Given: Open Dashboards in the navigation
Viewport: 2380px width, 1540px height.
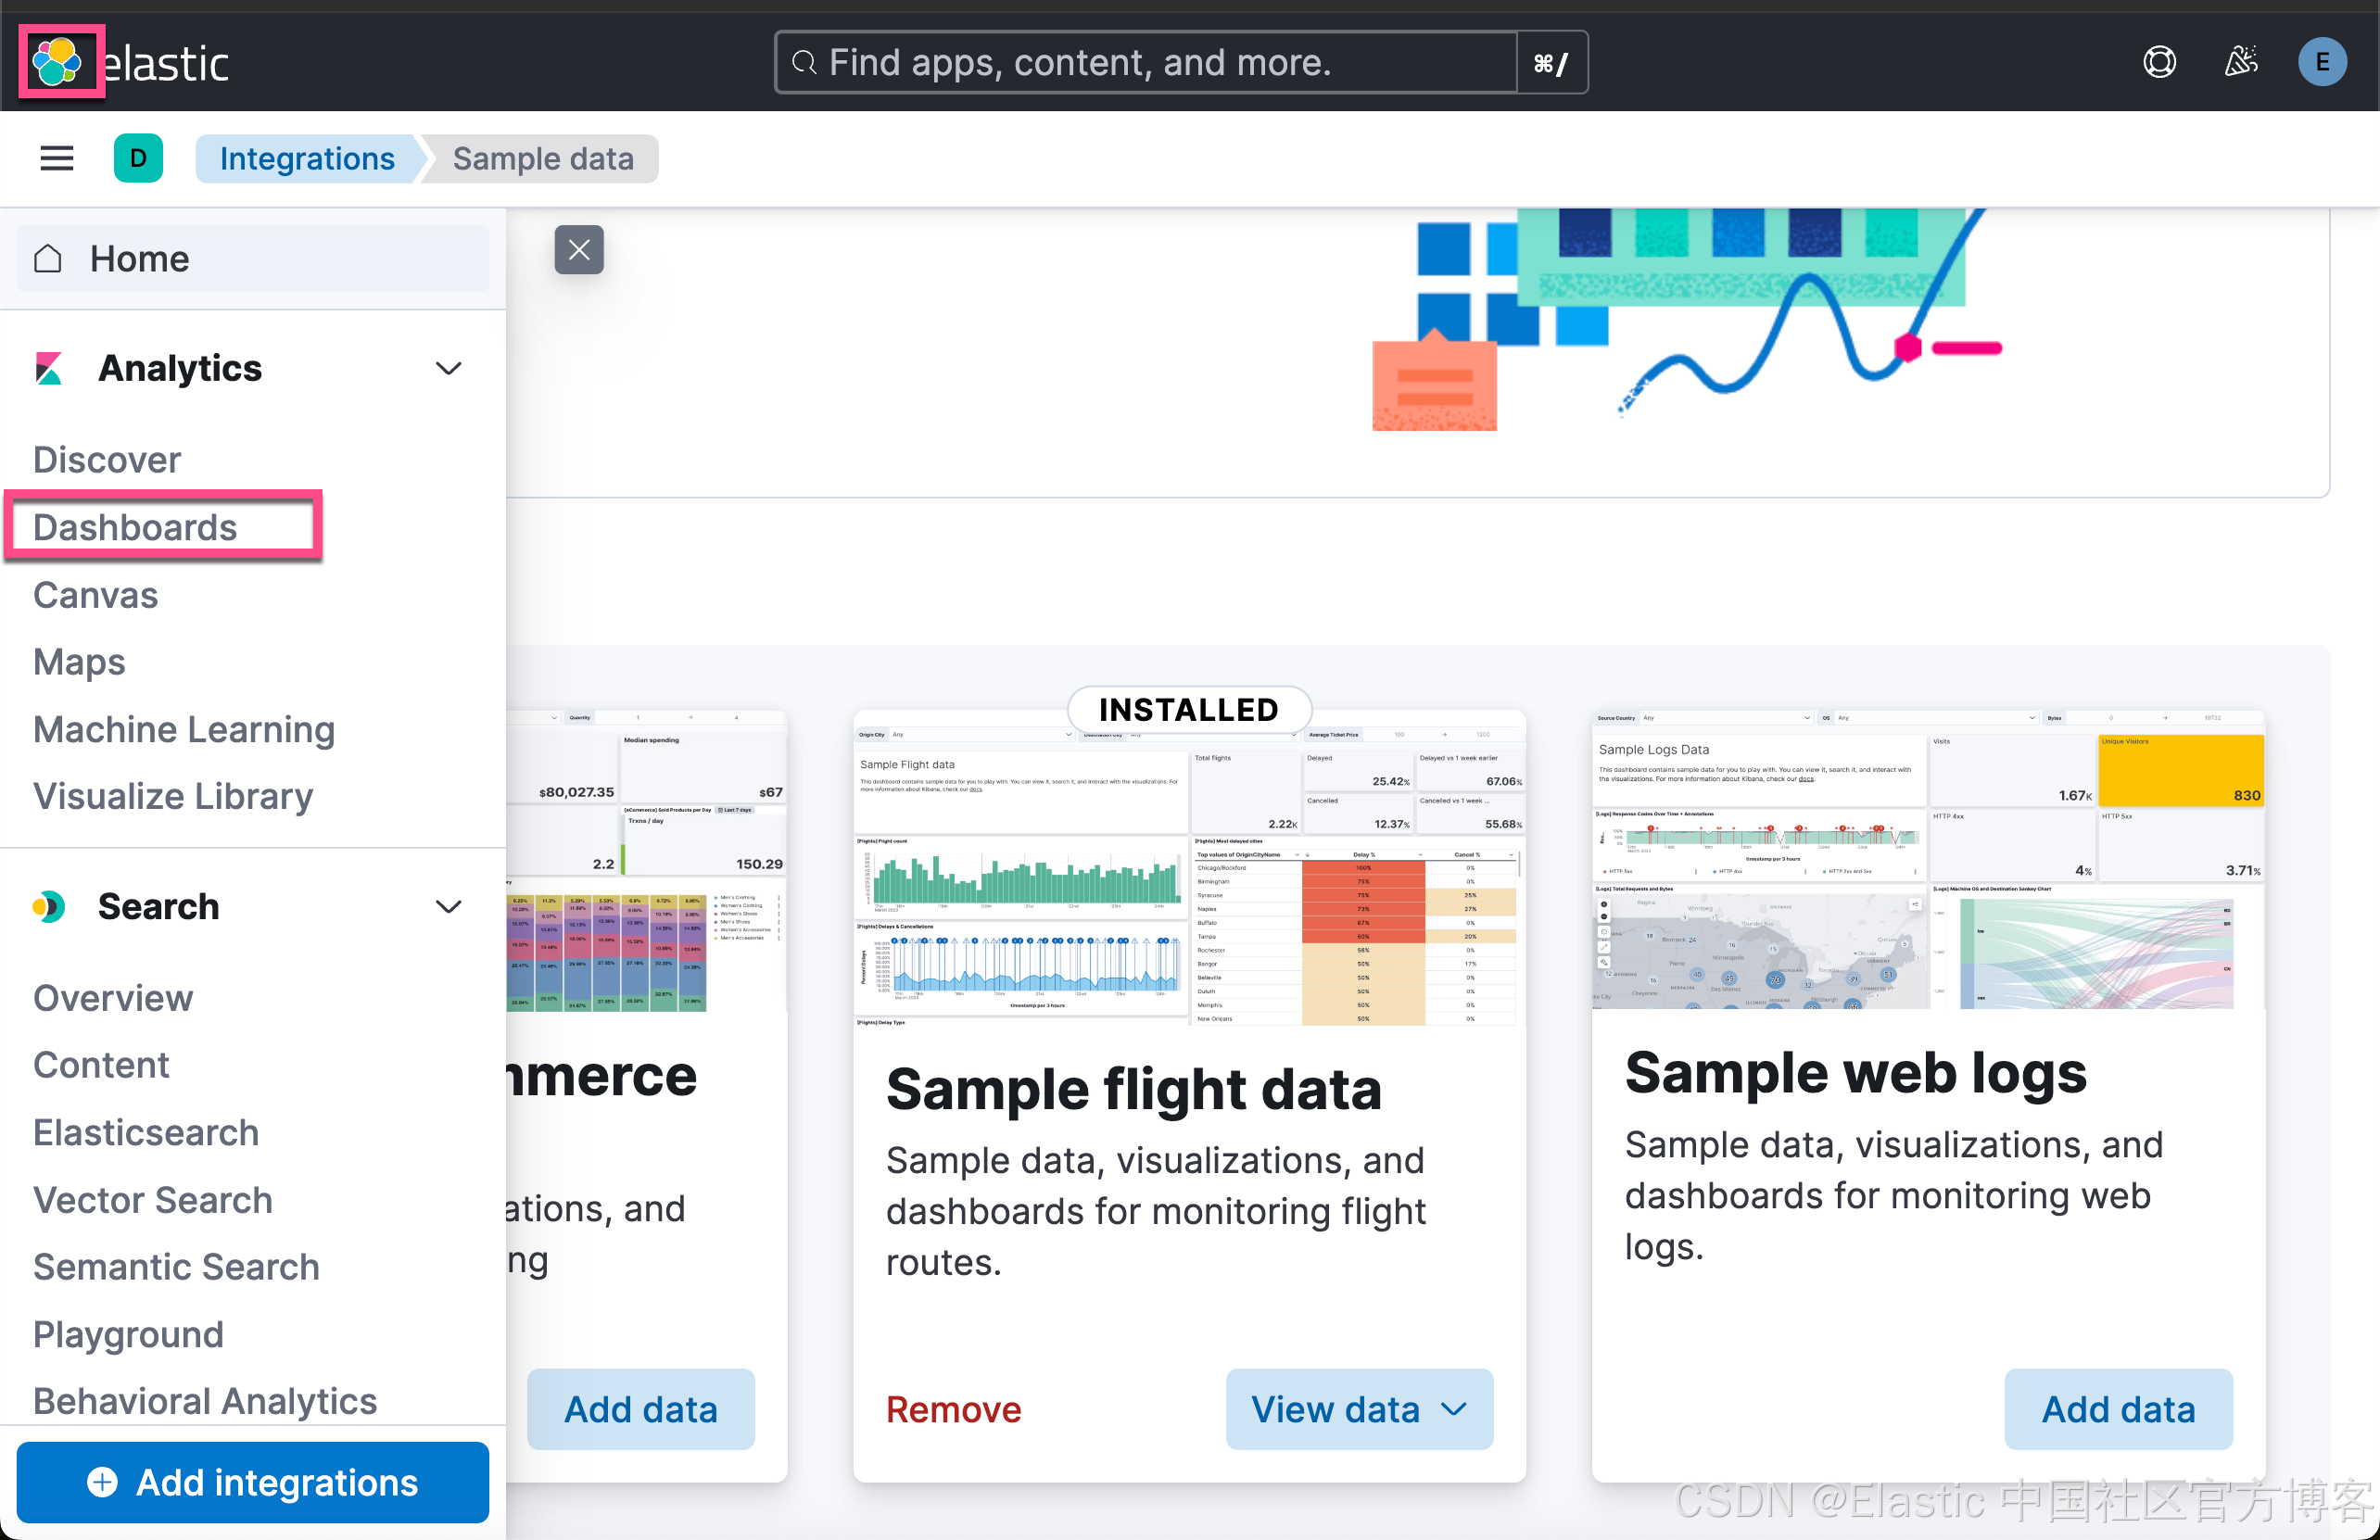Looking at the screenshot, I should click(x=135, y=527).
